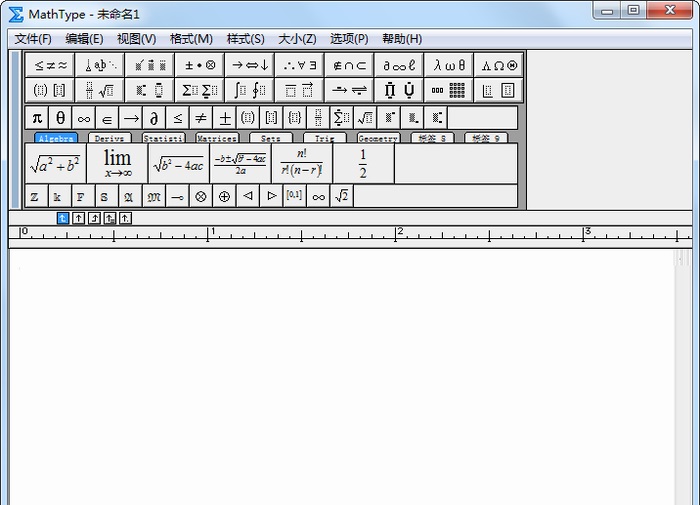Open the 文件(F) menu
Screen dimensions: 700x505
coord(33,39)
